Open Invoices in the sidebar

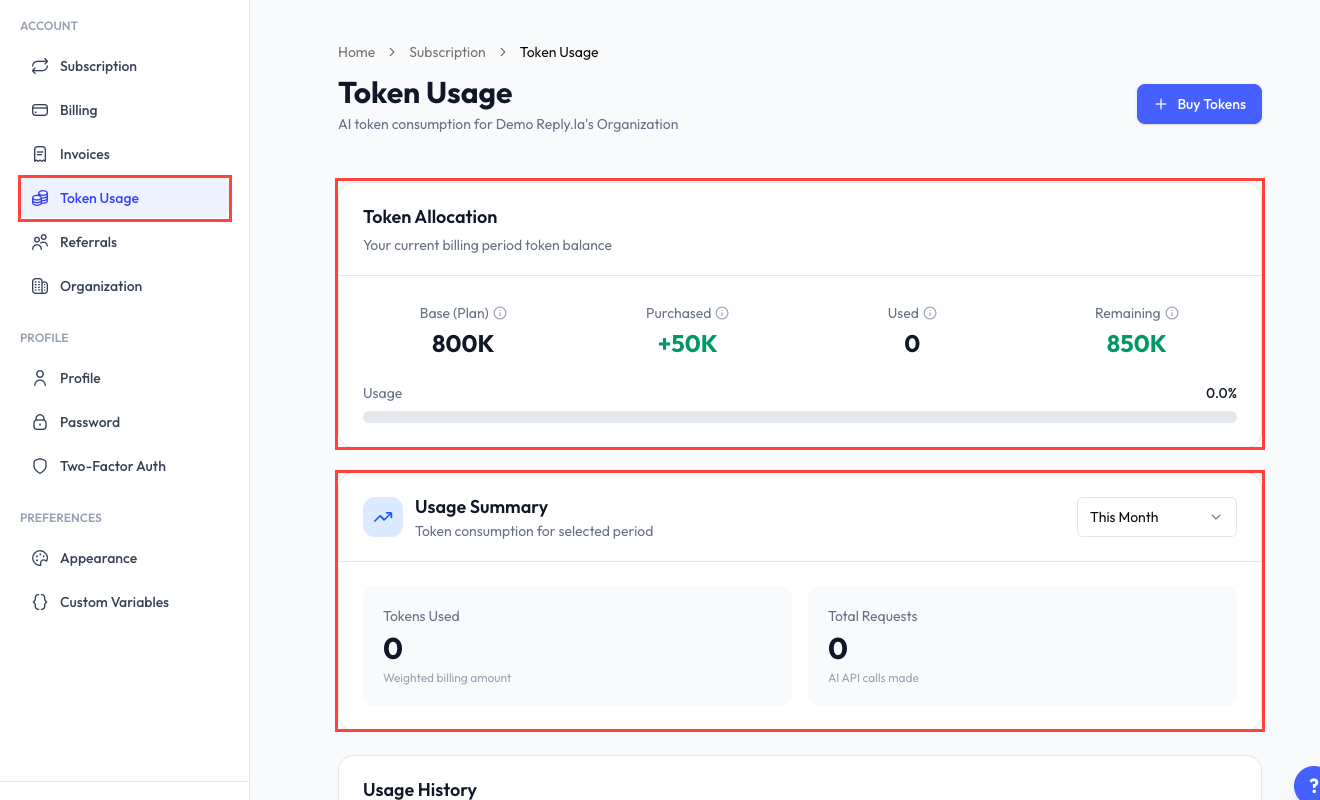[125, 154]
